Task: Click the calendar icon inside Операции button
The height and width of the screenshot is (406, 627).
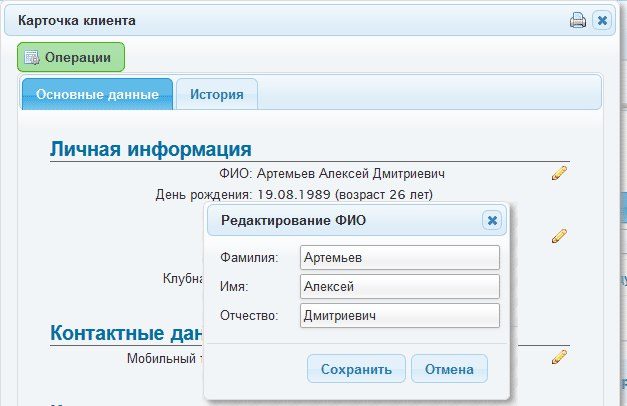Action: pos(32,58)
